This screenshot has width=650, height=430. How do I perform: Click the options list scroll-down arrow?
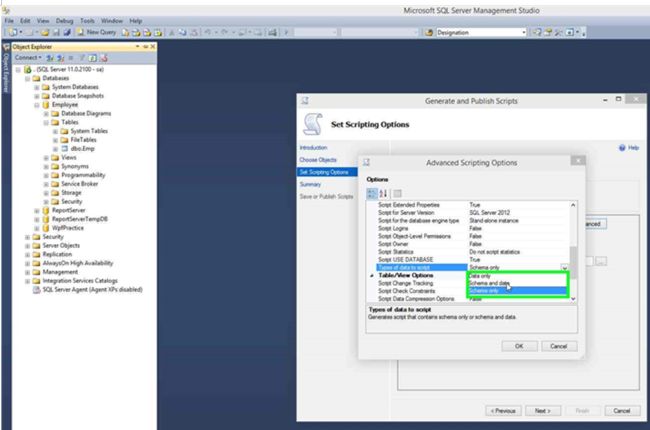573,299
